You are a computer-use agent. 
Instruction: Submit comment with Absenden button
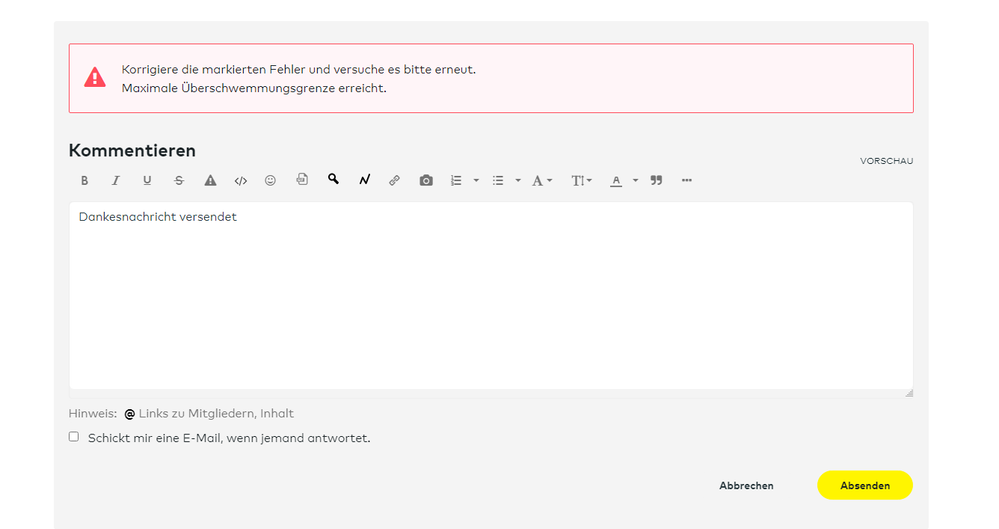865,485
